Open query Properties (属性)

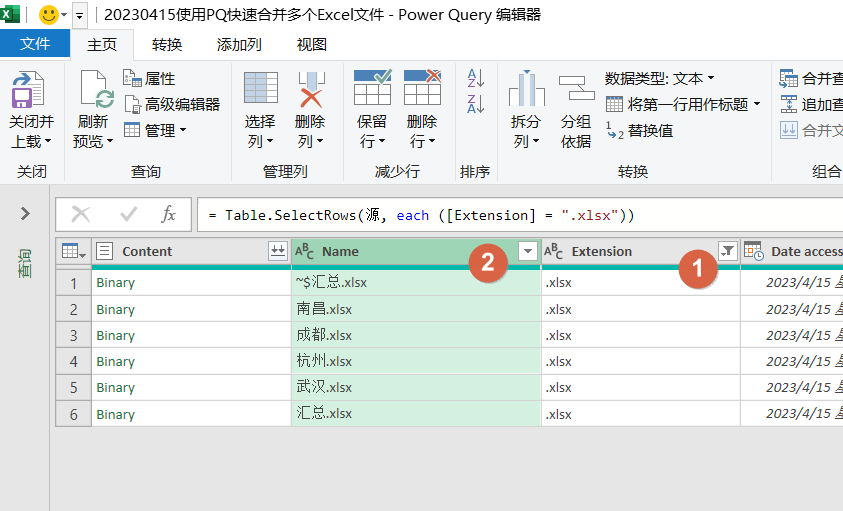[x=149, y=79]
